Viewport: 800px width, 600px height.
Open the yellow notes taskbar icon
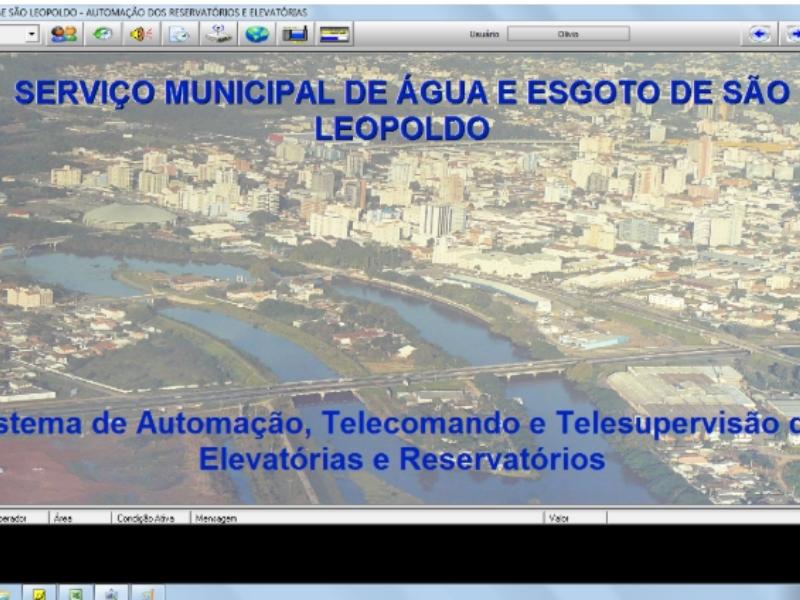tap(39, 593)
